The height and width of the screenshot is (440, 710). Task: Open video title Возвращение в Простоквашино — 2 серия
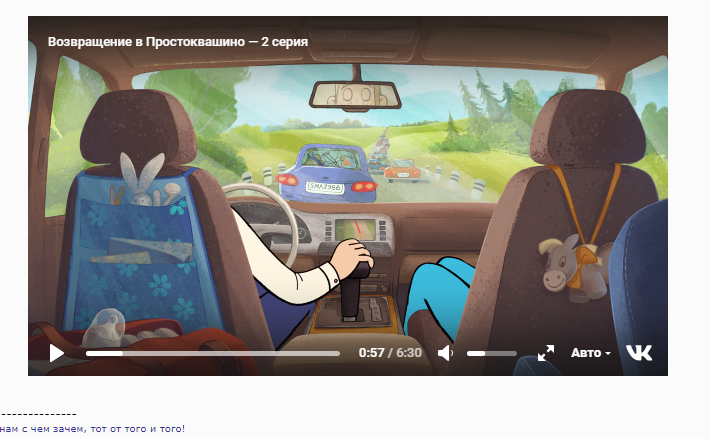pyautogui.click(x=178, y=42)
